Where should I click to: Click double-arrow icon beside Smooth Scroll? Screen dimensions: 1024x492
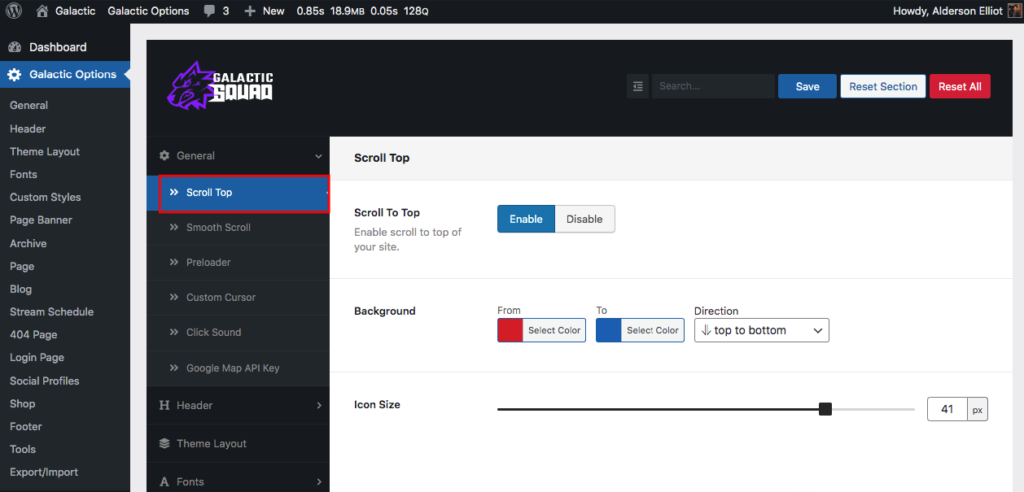click(x=174, y=227)
